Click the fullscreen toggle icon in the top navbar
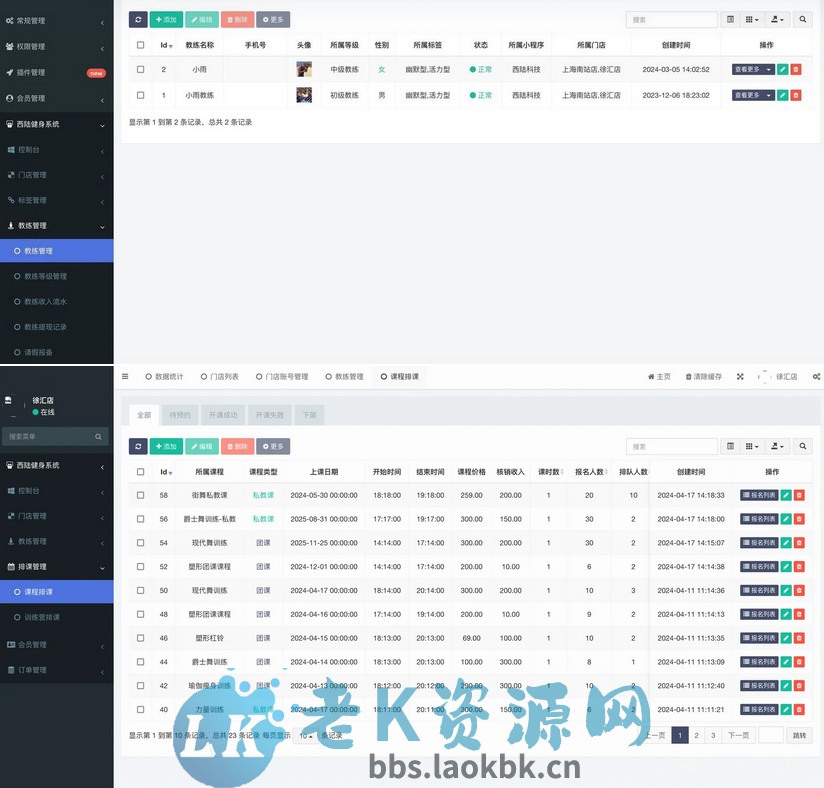This screenshot has width=824, height=788. click(740, 376)
